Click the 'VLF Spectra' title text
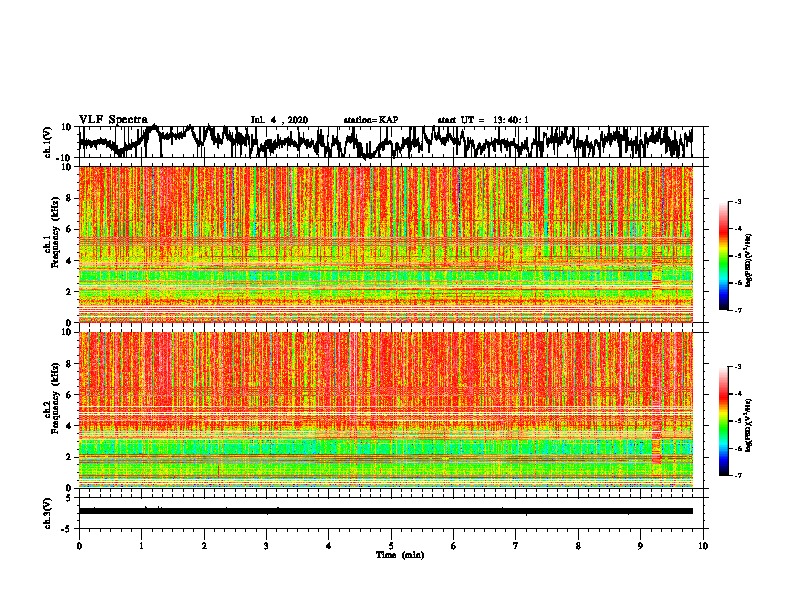 [x=113, y=119]
